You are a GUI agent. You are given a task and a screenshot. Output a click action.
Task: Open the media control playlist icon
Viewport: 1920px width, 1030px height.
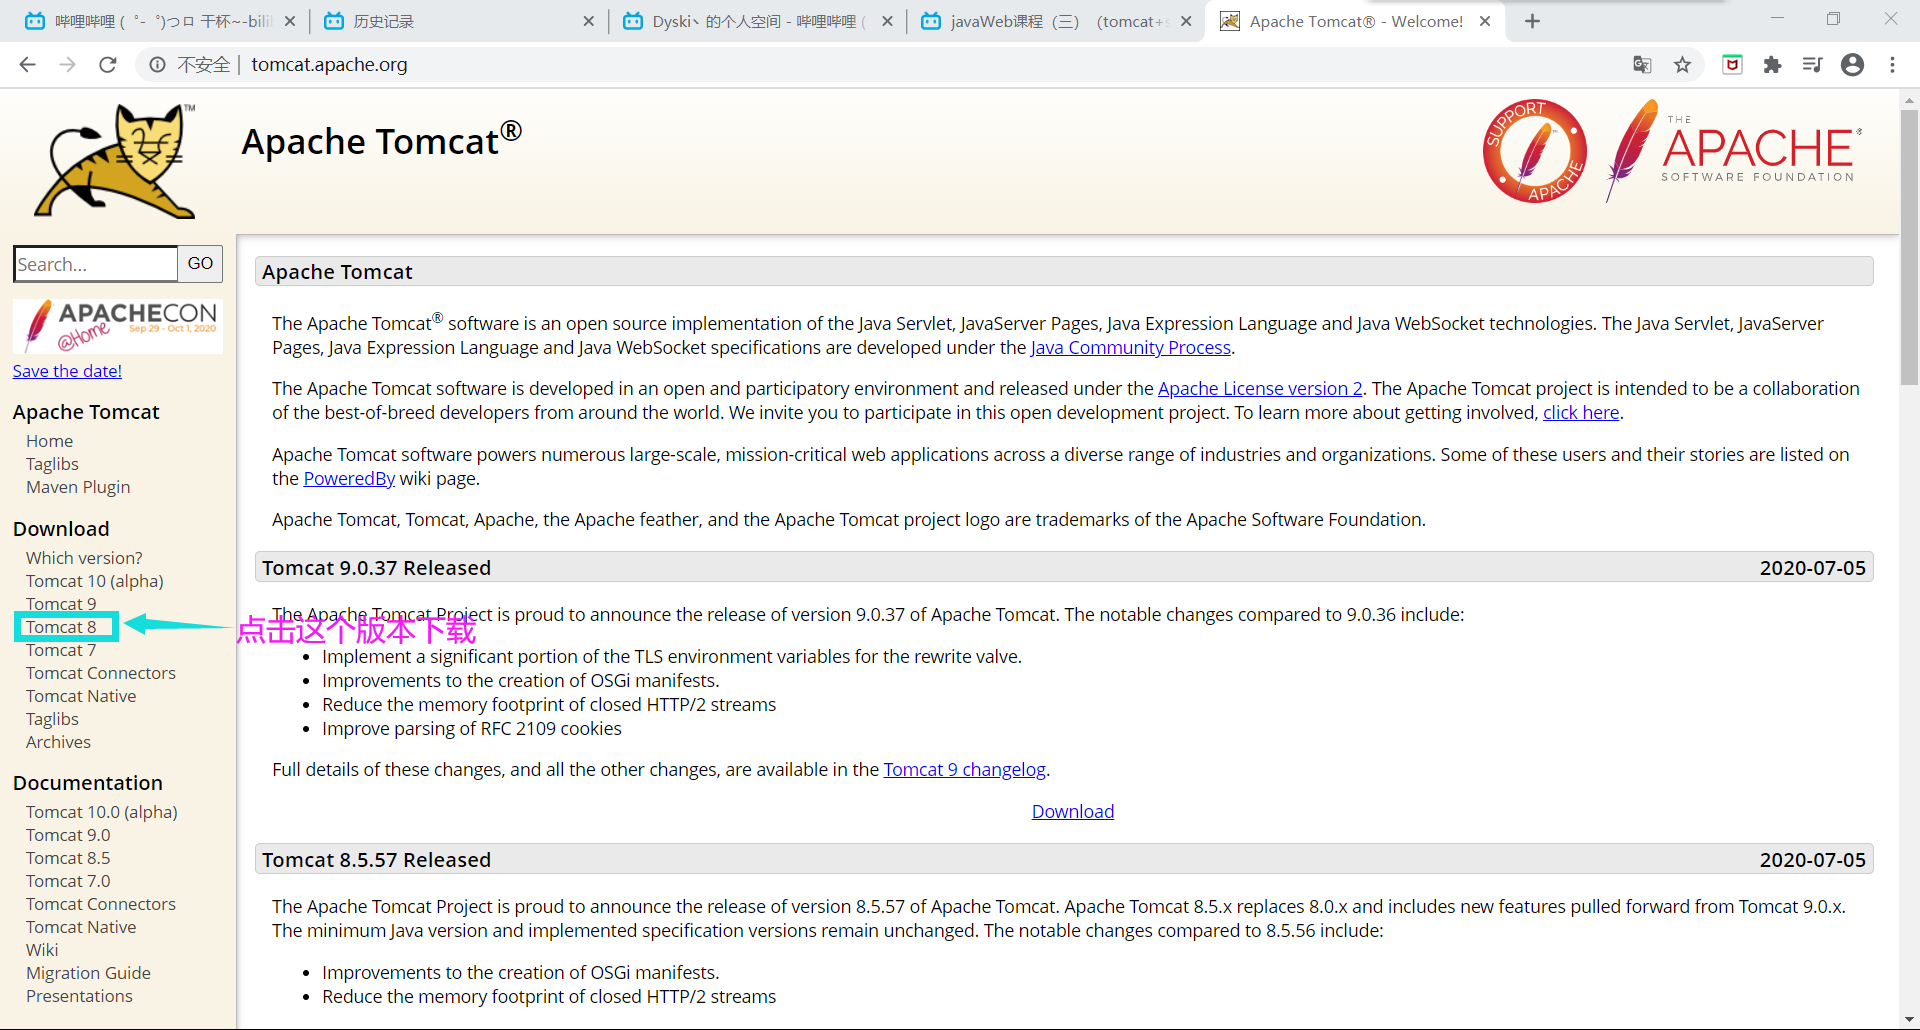(1812, 65)
